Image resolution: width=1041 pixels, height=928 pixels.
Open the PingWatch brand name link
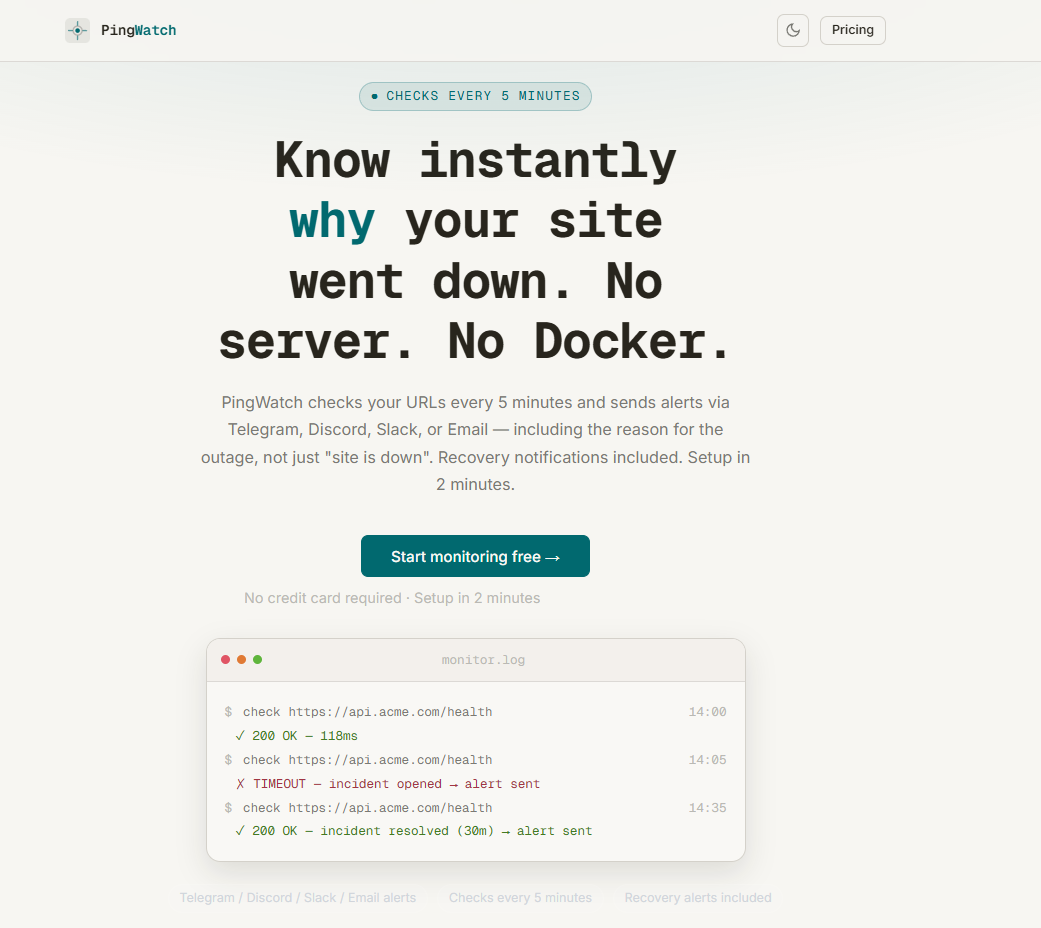point(138,31)
